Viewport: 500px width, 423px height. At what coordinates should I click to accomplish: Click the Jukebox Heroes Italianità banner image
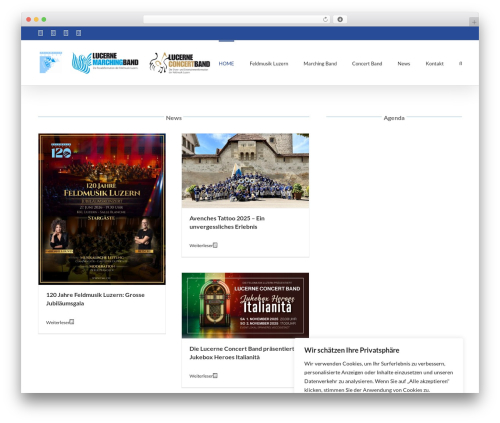pyautogui.click(x=245, y=305)
